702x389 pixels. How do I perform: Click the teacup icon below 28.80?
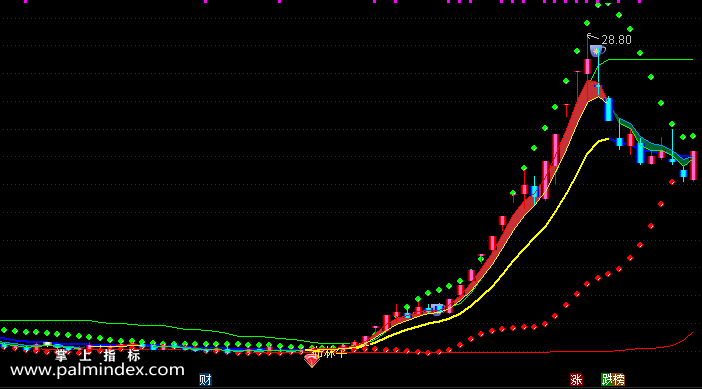[x=597, y=51]
